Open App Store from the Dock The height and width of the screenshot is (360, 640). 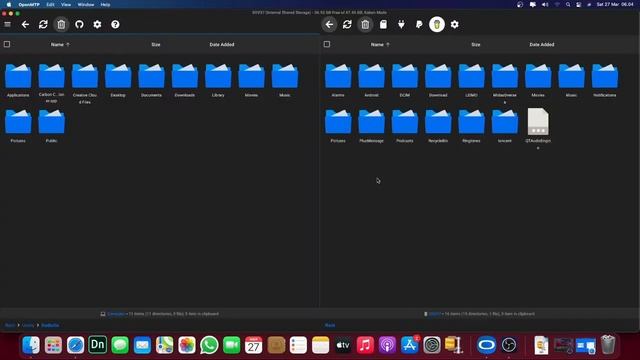click(409, 345)
